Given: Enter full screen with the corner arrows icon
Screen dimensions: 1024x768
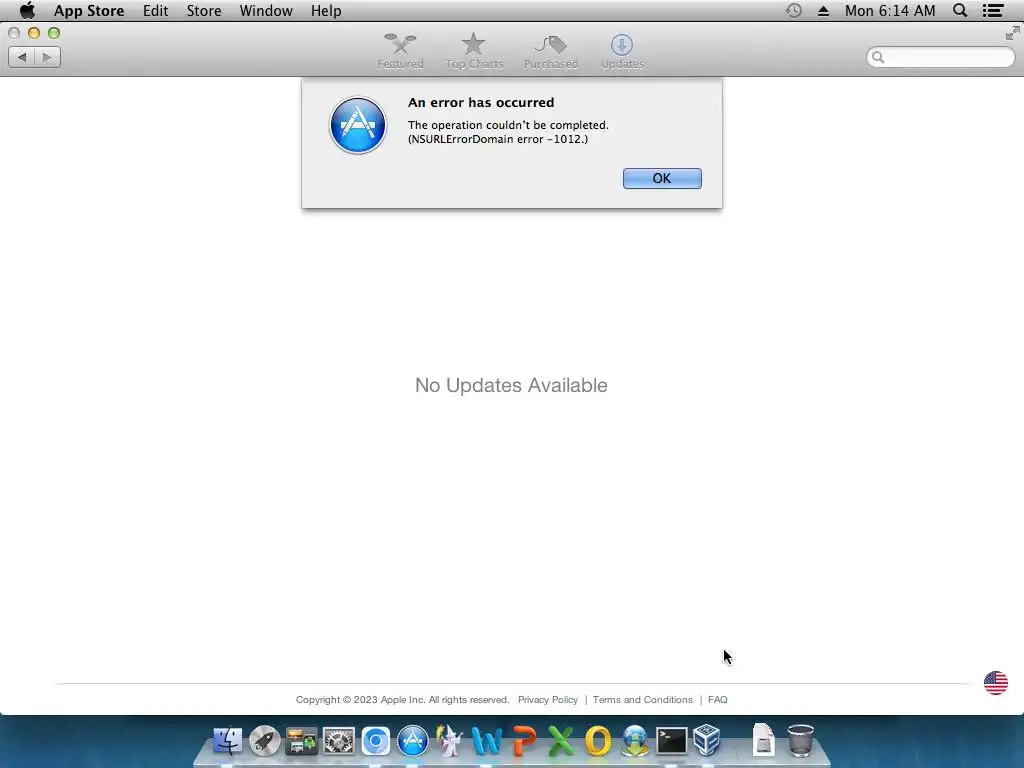Looking at the screenshot, I should 1012,33.
